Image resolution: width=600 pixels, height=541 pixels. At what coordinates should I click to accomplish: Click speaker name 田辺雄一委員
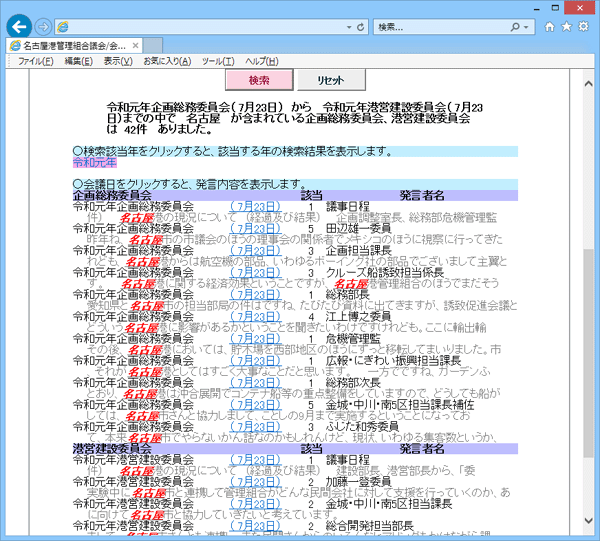point(359,229)
